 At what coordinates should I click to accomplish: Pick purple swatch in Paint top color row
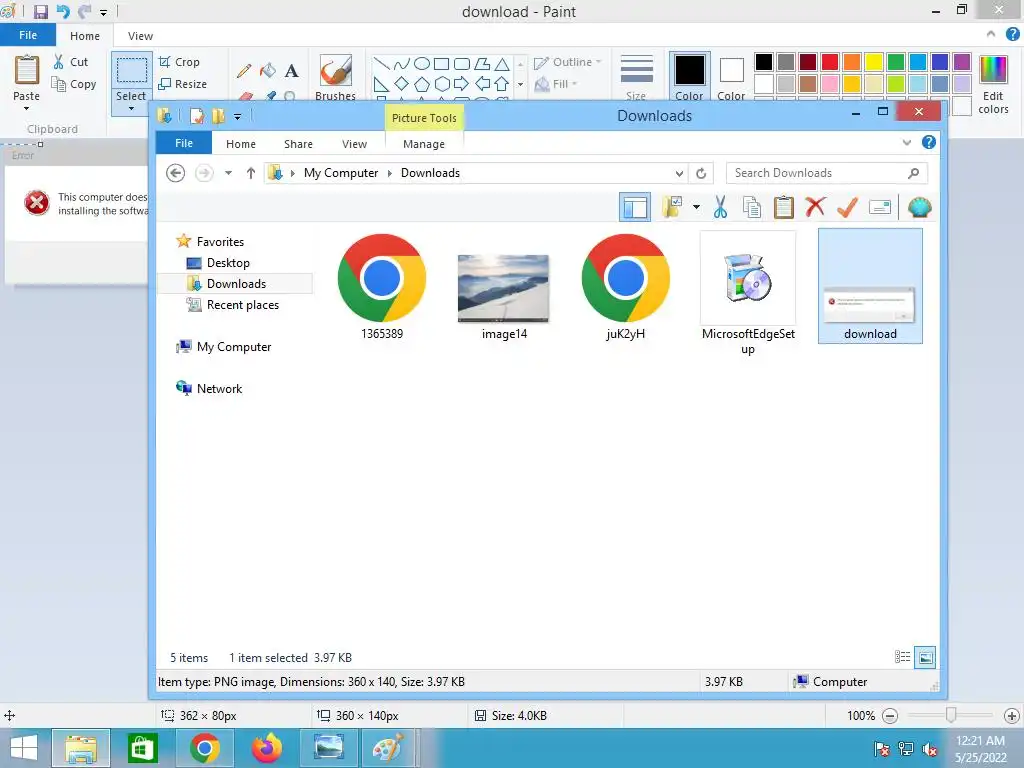point(962,62)
